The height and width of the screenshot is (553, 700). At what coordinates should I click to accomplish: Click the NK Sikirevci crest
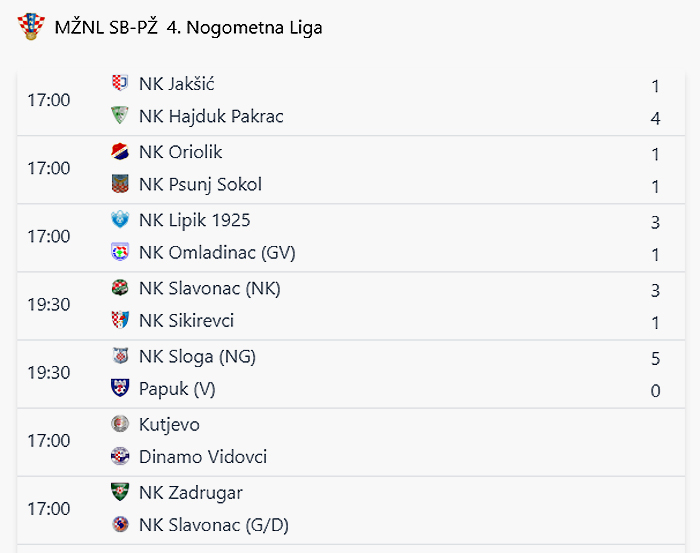point(120,320)
